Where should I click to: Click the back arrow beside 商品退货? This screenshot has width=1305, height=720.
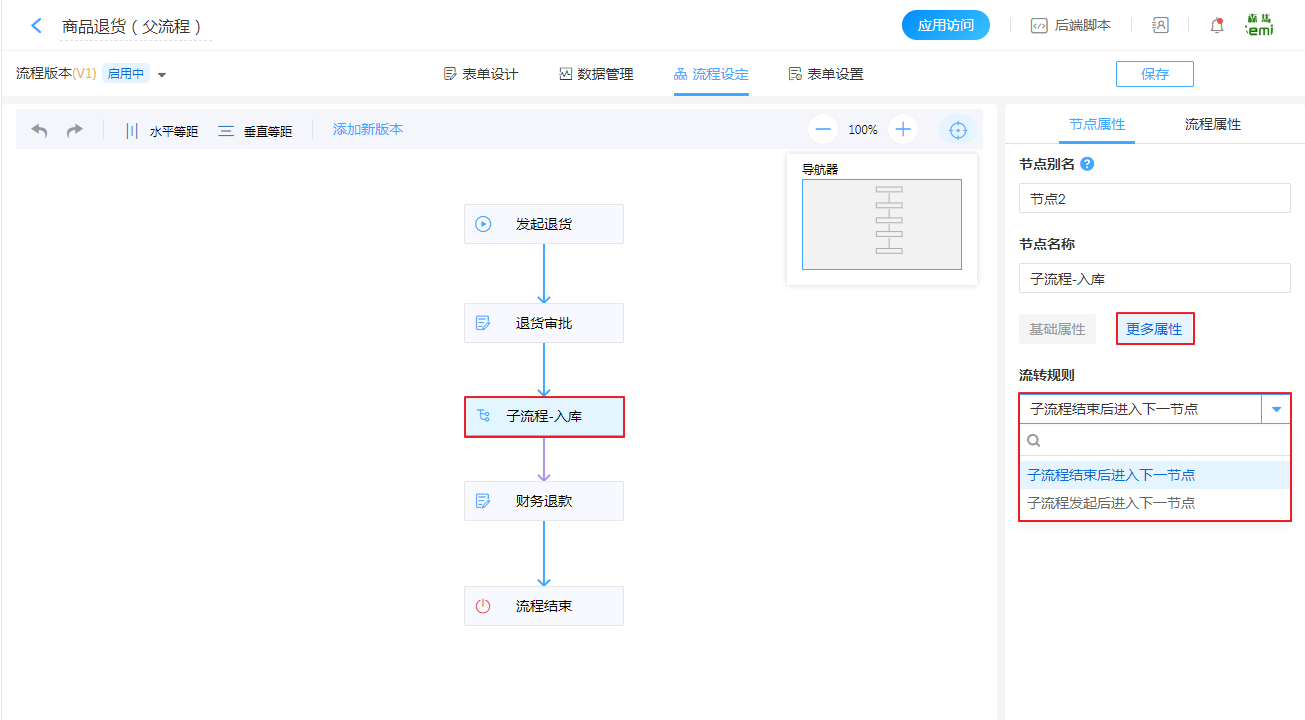click(37, 26)
